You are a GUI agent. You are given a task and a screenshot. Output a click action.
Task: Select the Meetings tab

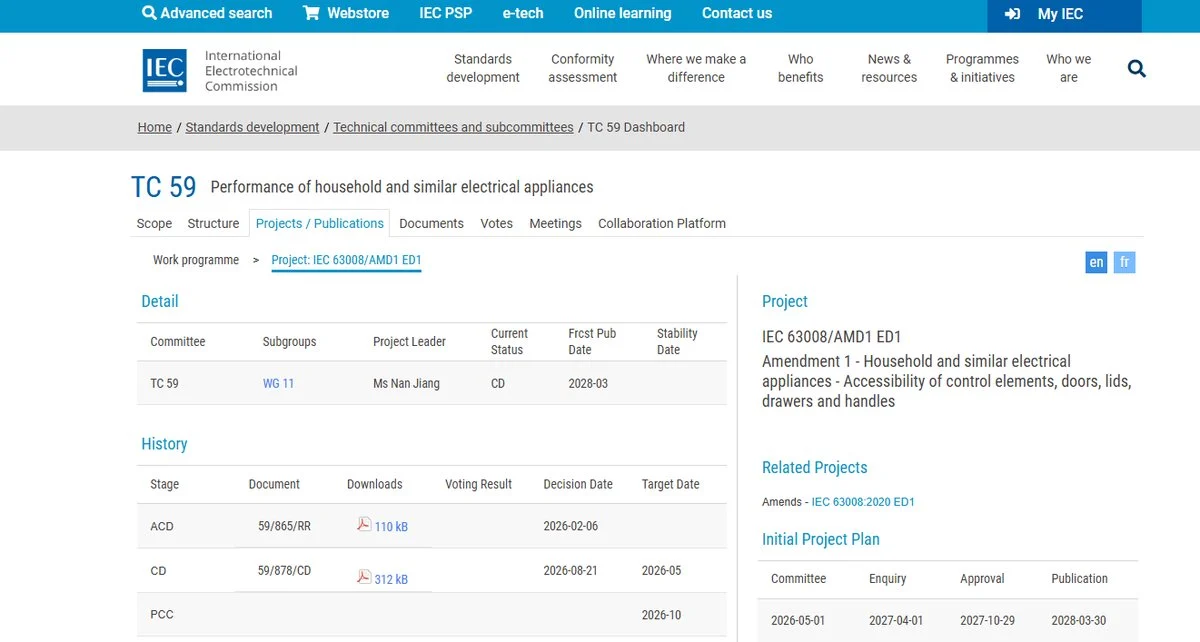coord(555,223)
